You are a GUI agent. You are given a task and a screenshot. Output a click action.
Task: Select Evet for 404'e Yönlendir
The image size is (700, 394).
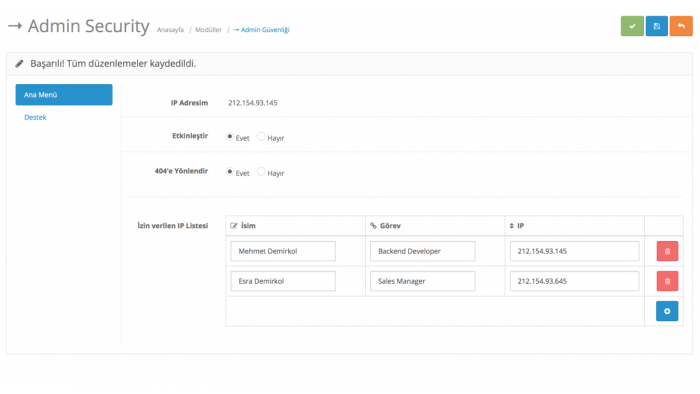click(229, 171)
